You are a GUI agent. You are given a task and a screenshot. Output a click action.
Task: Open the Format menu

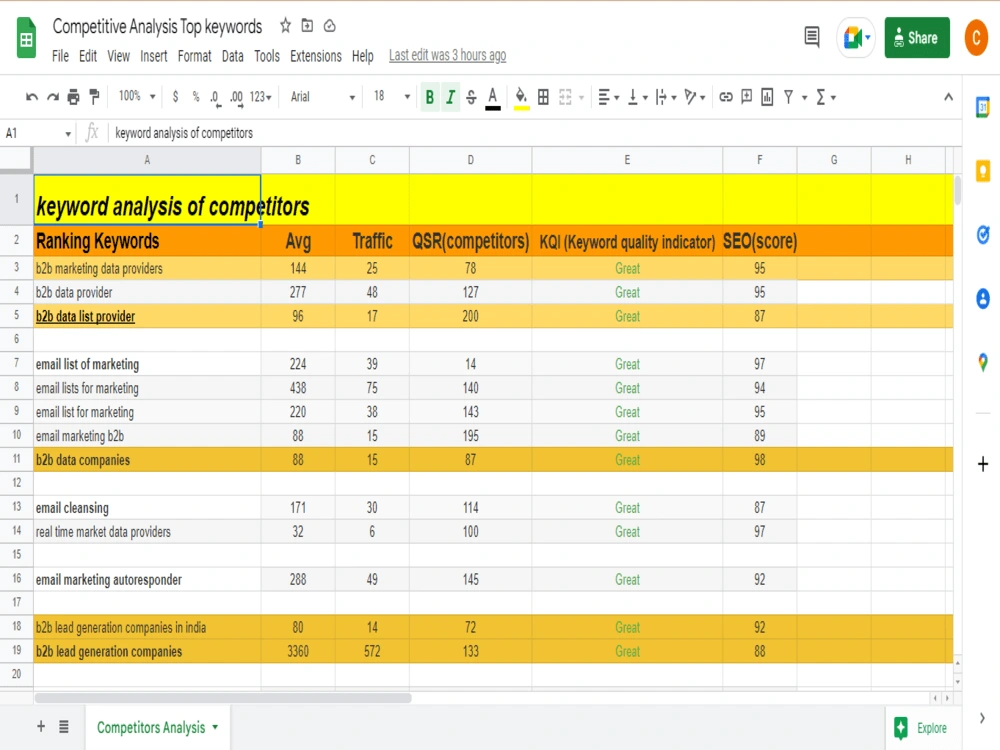coord(195,56)
